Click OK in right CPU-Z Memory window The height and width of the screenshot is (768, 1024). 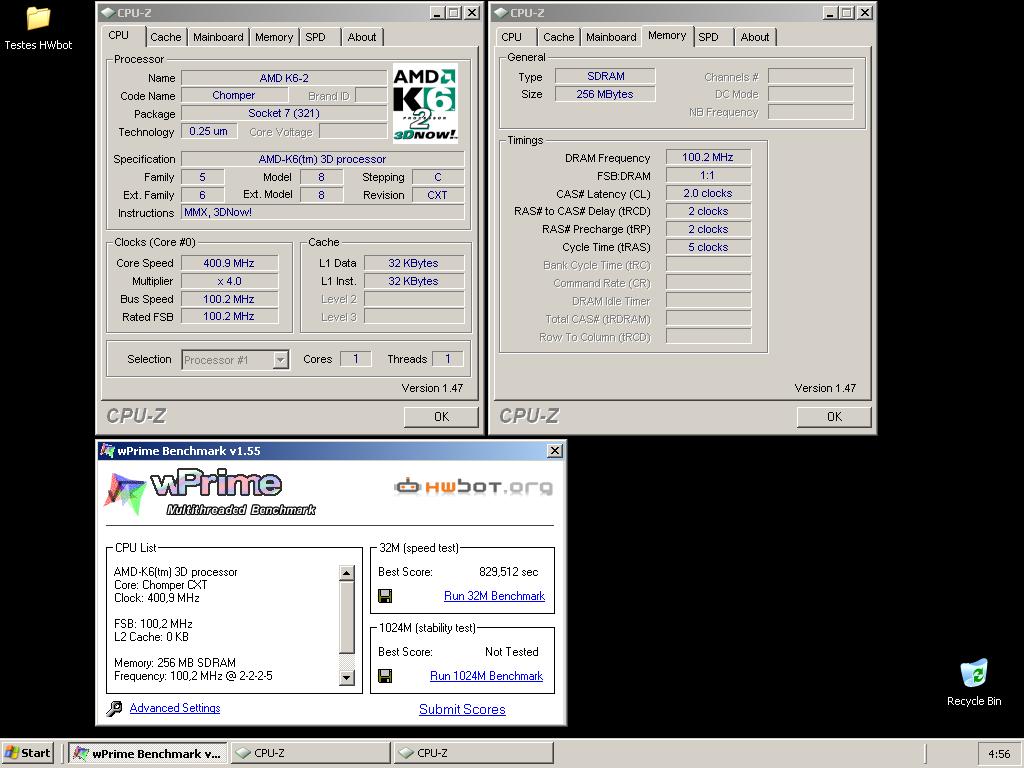pyautogui.click(x=834, y=417)
